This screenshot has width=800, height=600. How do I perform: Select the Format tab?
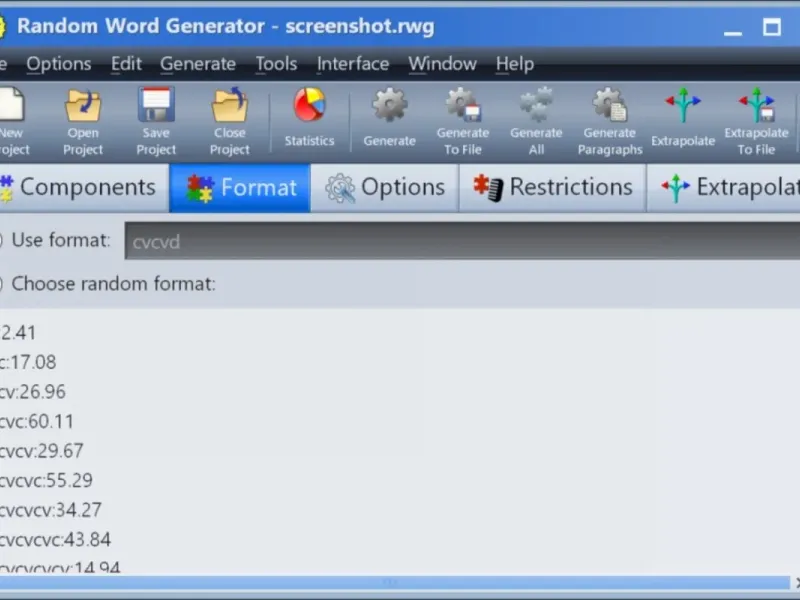(x=240, y=187)
